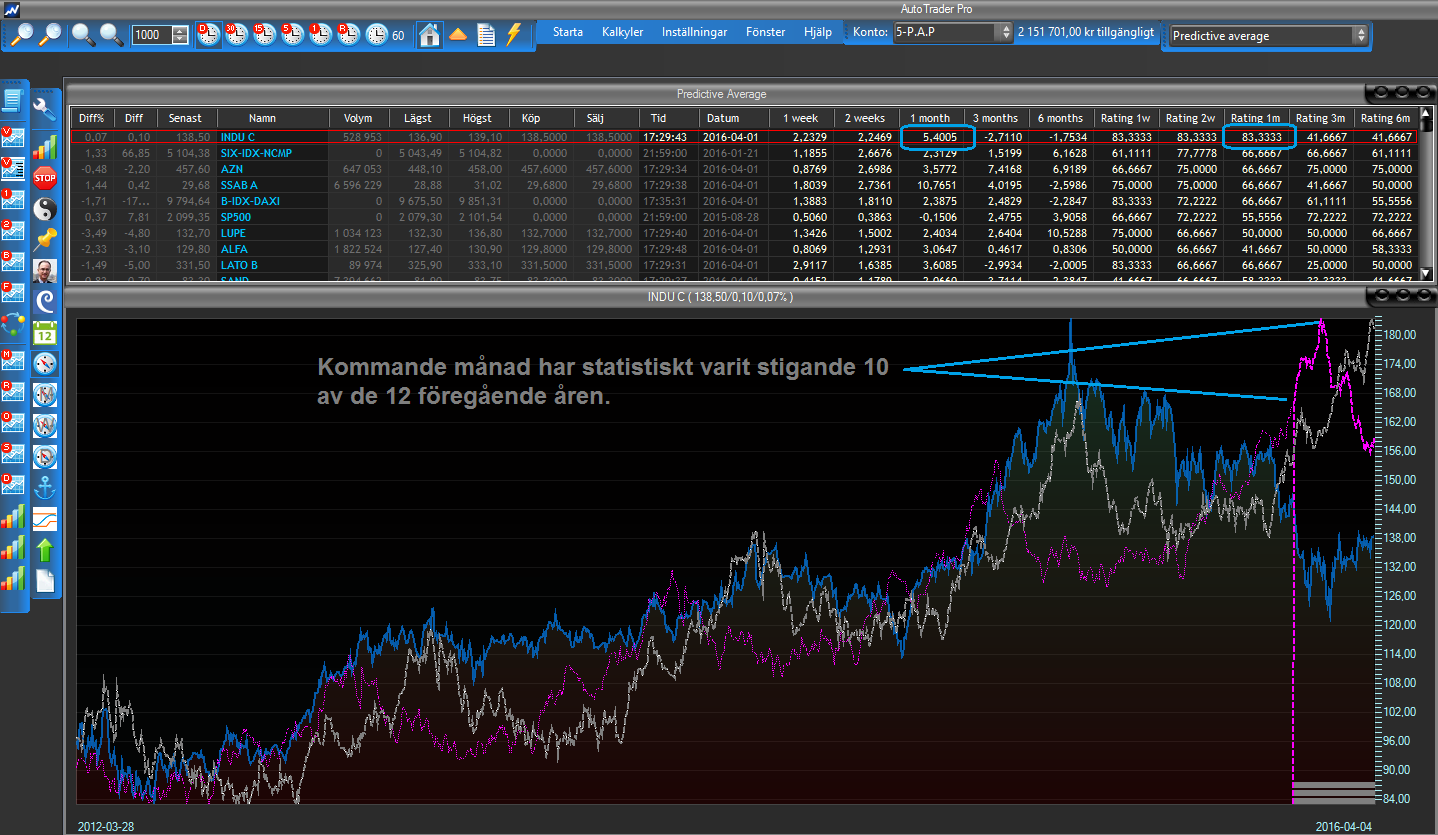This screenshot has width=1438, height=835.
Task: Open the Hjälp menu
Action: [817, 32]
